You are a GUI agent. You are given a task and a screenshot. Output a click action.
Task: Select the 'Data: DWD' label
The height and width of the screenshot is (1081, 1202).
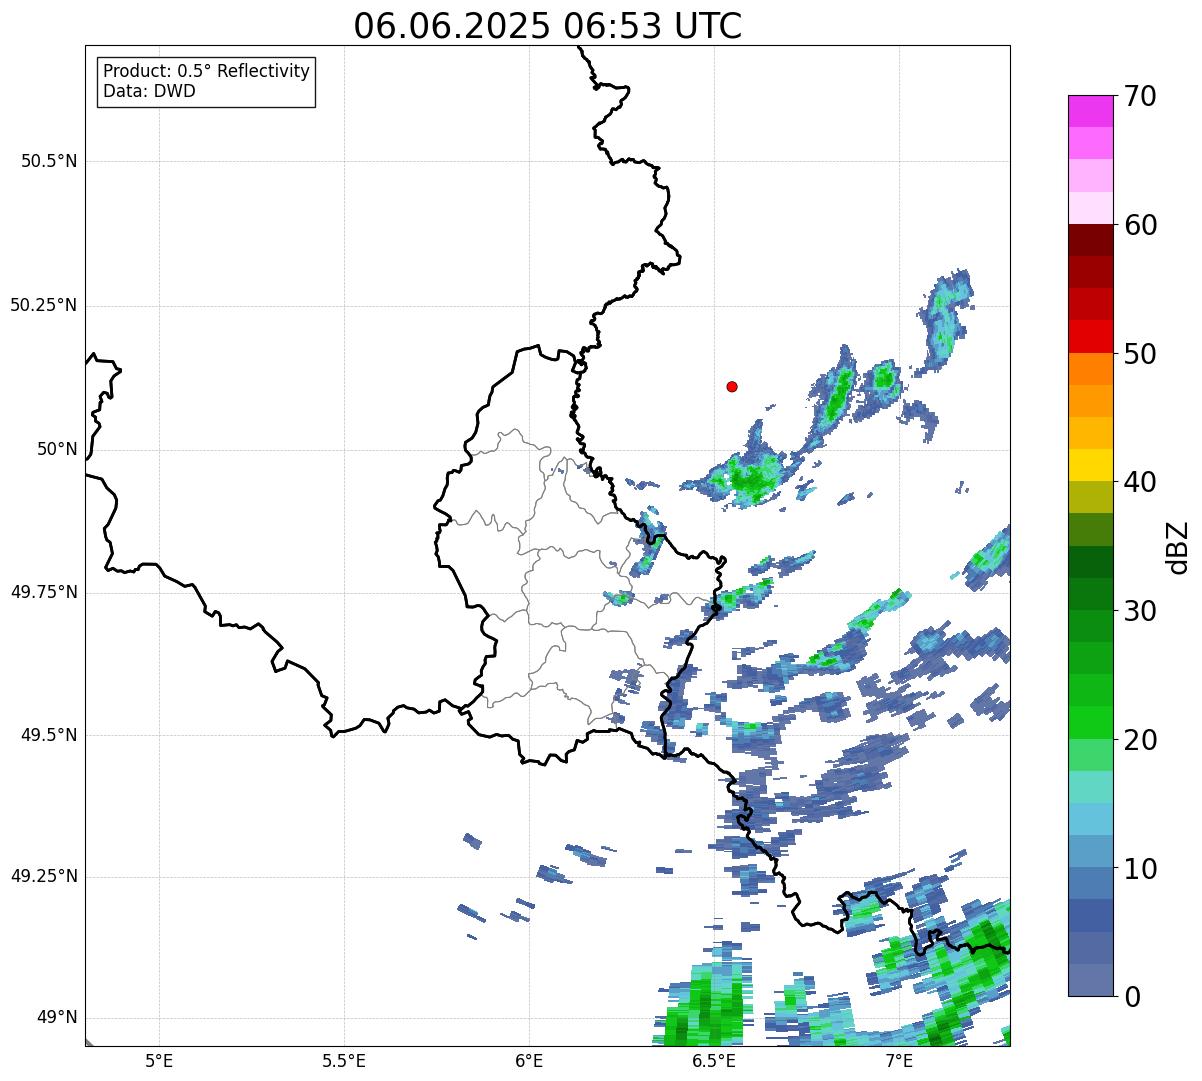[149, 91]
